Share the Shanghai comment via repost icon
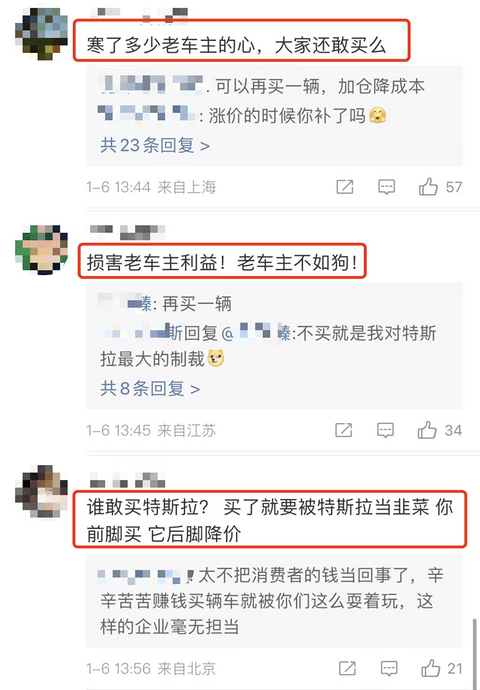480x690 pixels. [x=344, y=187]
